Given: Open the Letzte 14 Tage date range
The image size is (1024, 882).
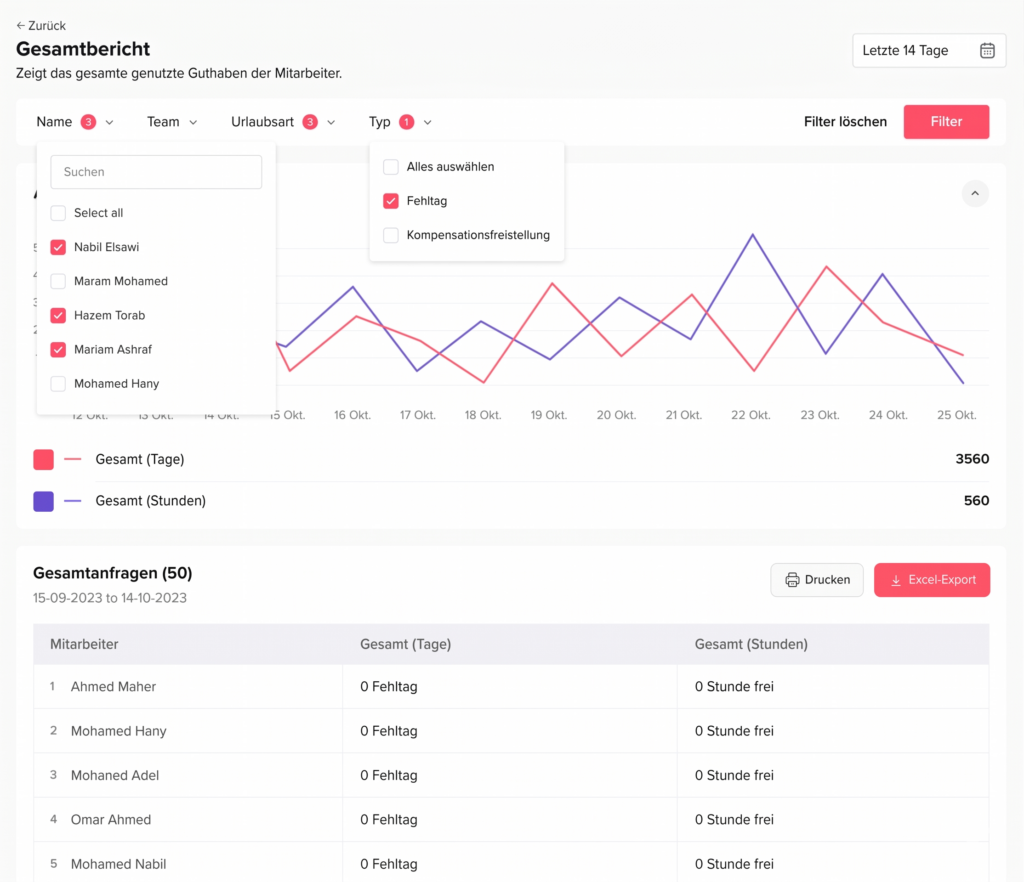Looking at the screenshot, I should [928, 51].
